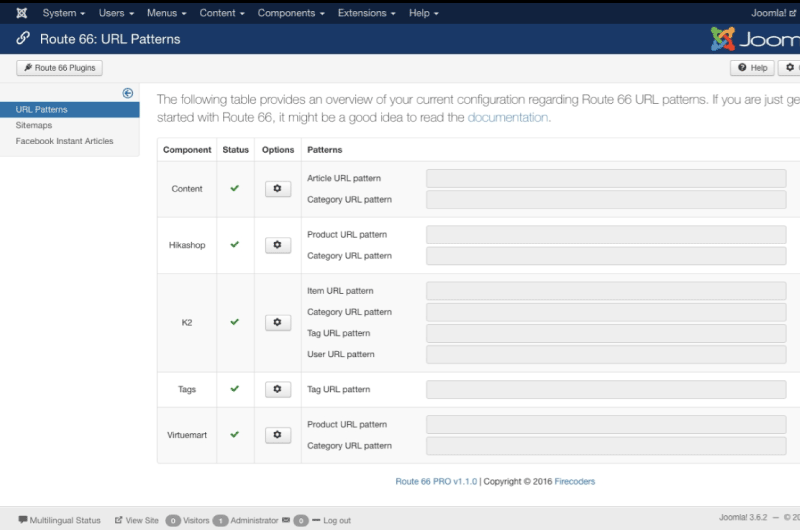This screenshot has width=800, height=530.
Task: Open options gear for Hikashop component
Action: [x=278, y=245]
